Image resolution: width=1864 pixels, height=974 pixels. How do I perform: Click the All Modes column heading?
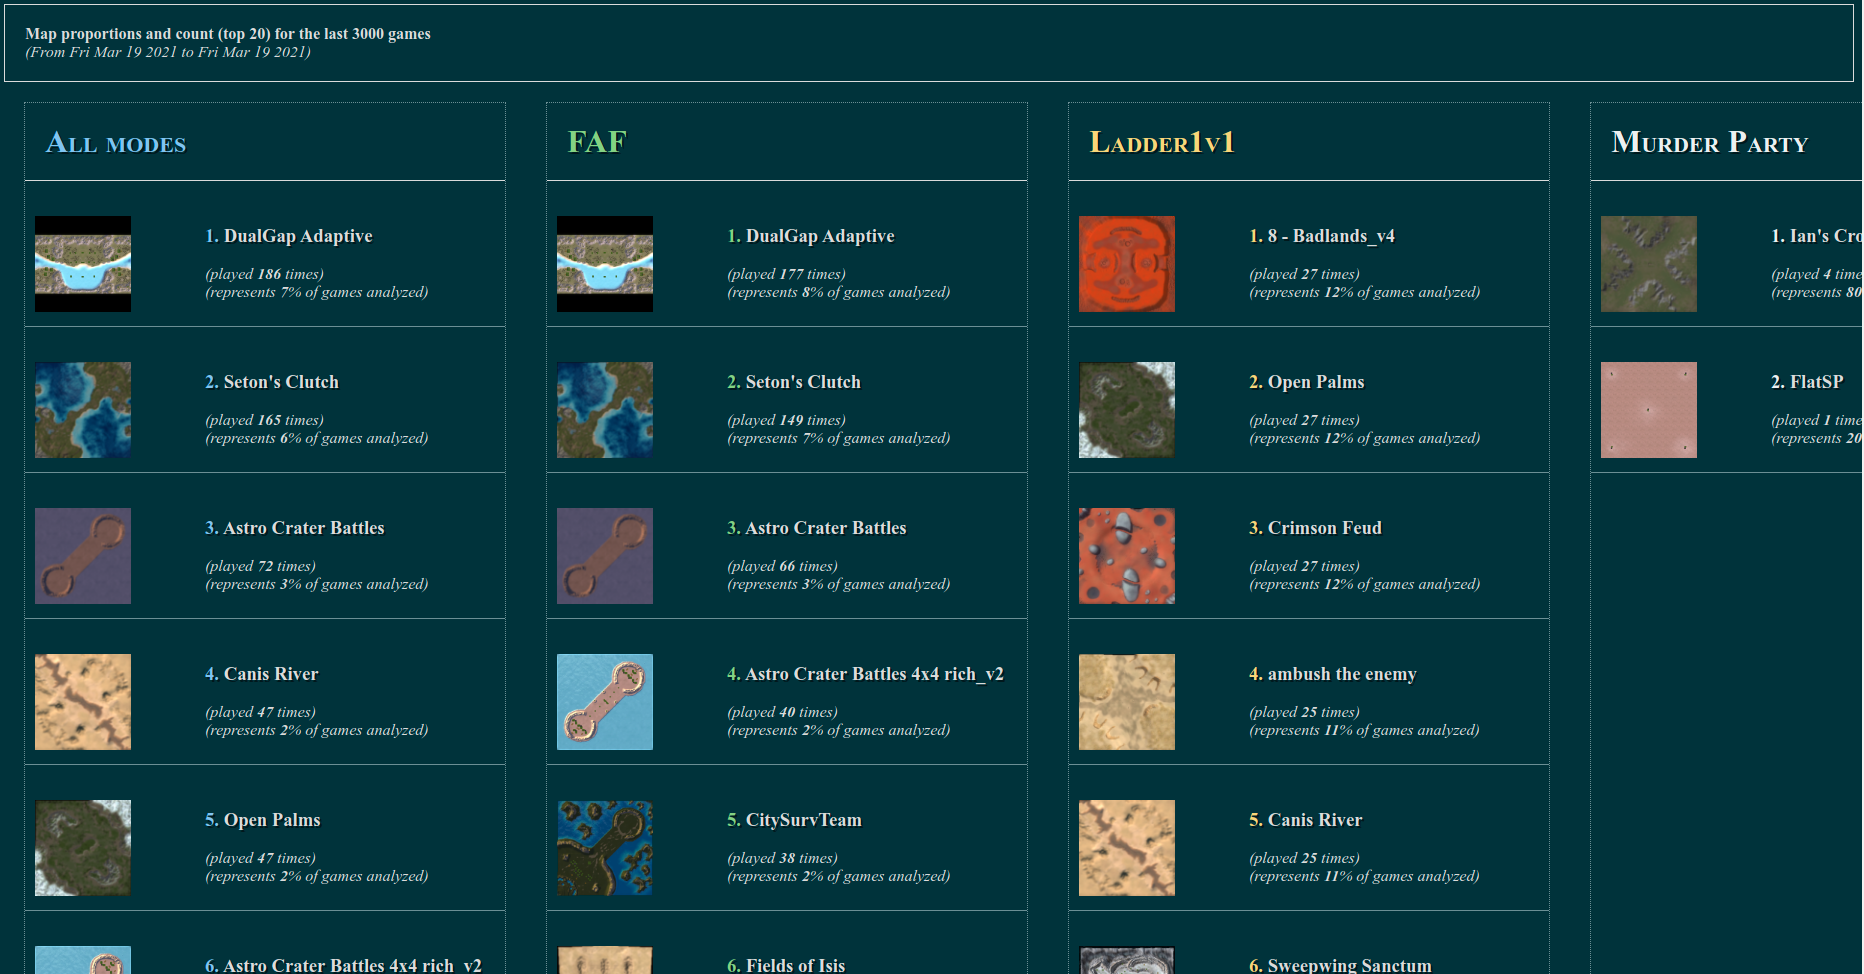click(x=116, y=143)
